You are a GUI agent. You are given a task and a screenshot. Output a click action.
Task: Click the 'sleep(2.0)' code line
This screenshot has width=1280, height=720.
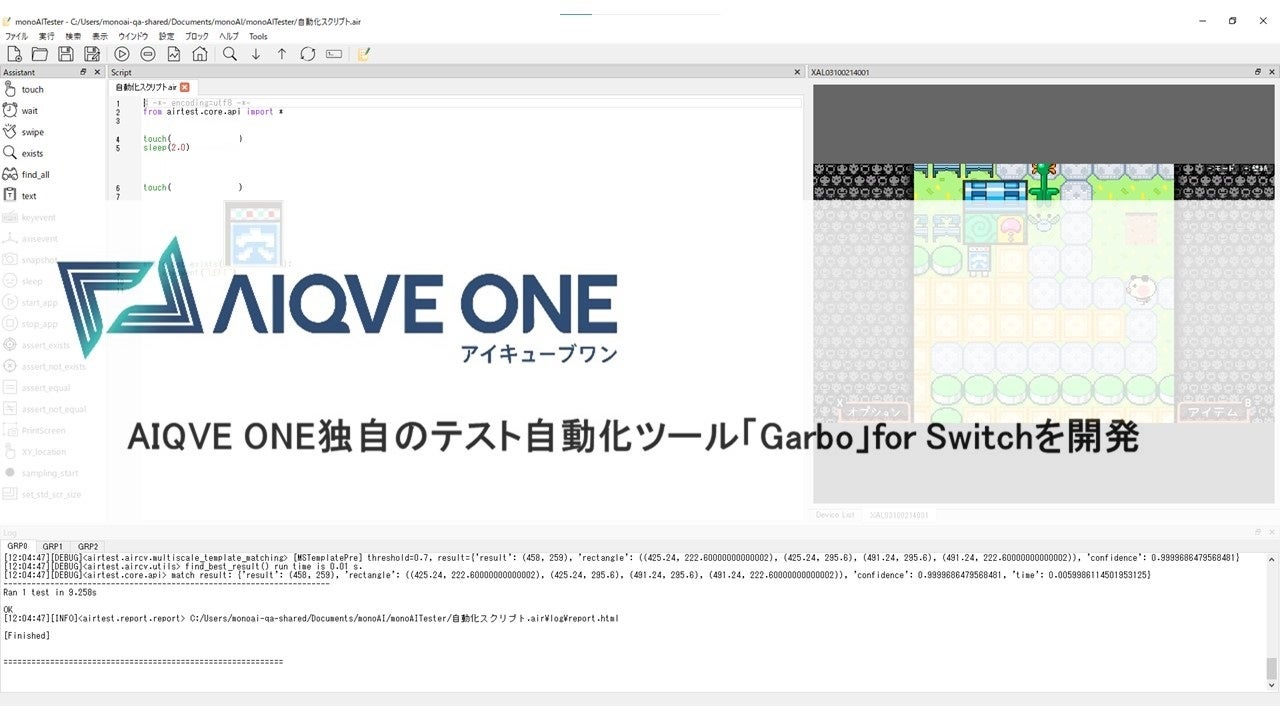(x=166, y=148)
